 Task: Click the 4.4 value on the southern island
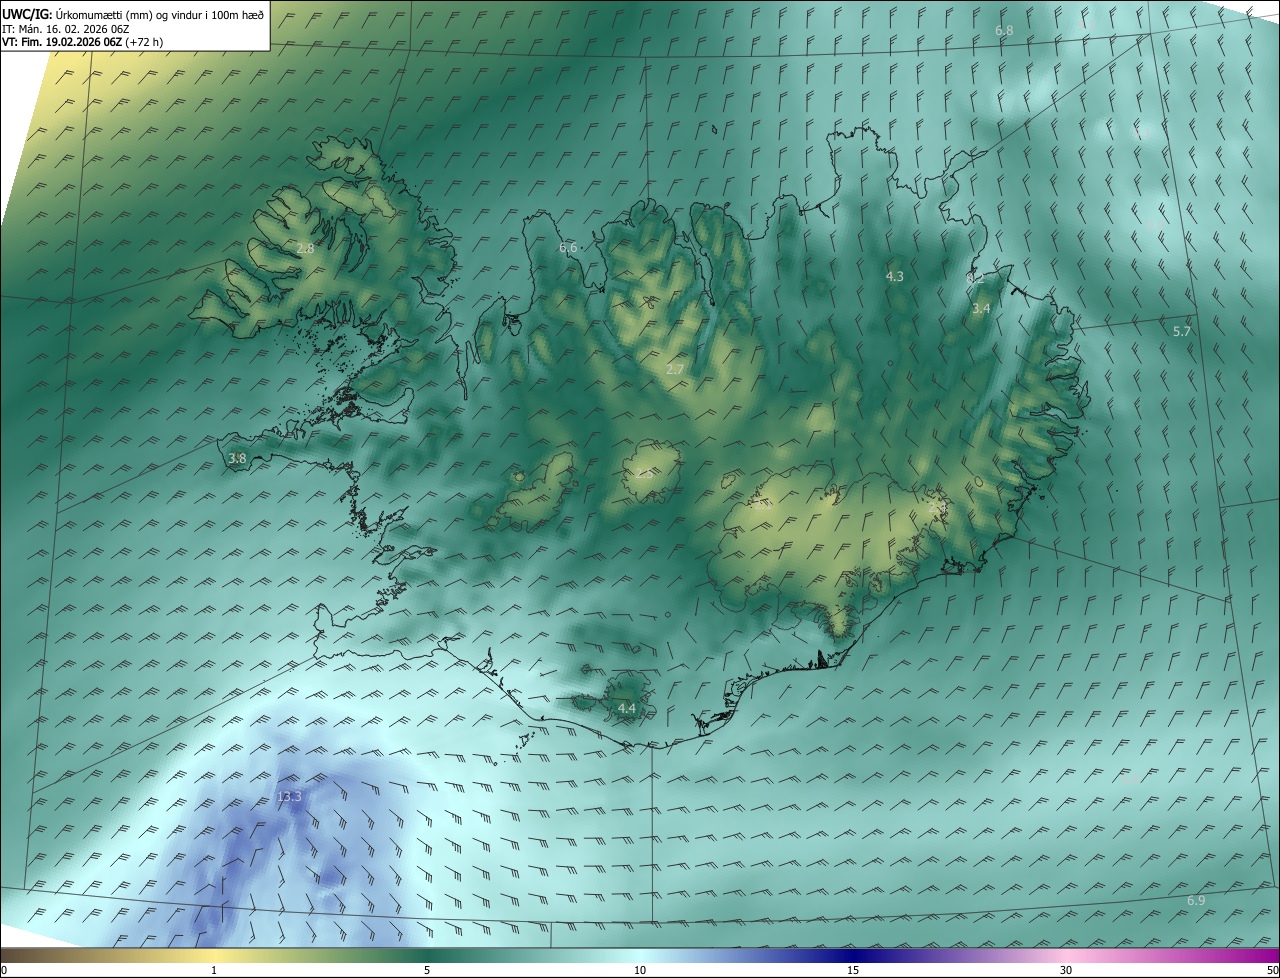pos(627,708)
